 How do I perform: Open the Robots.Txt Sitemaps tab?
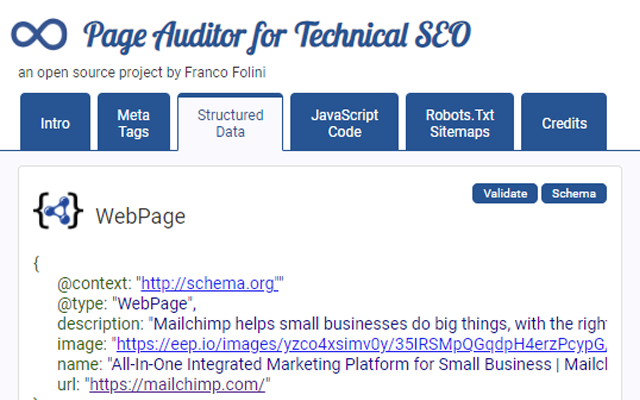[x=460, y=124]
